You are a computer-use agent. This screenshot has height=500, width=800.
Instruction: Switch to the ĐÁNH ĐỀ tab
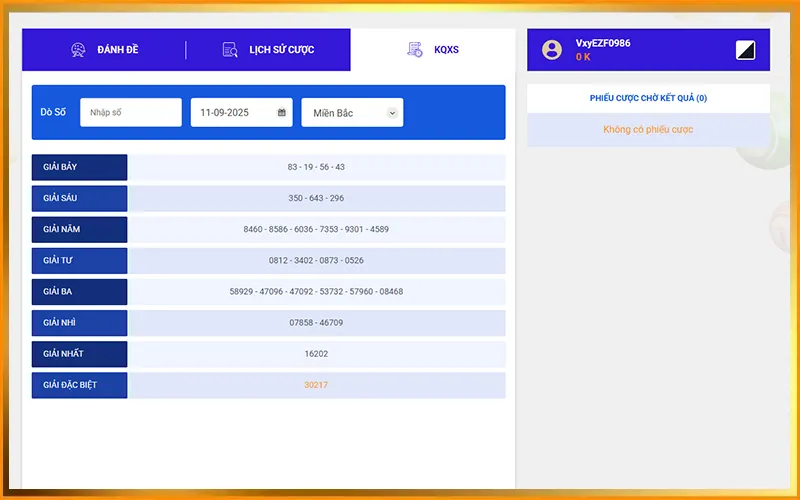coord(118,50)
